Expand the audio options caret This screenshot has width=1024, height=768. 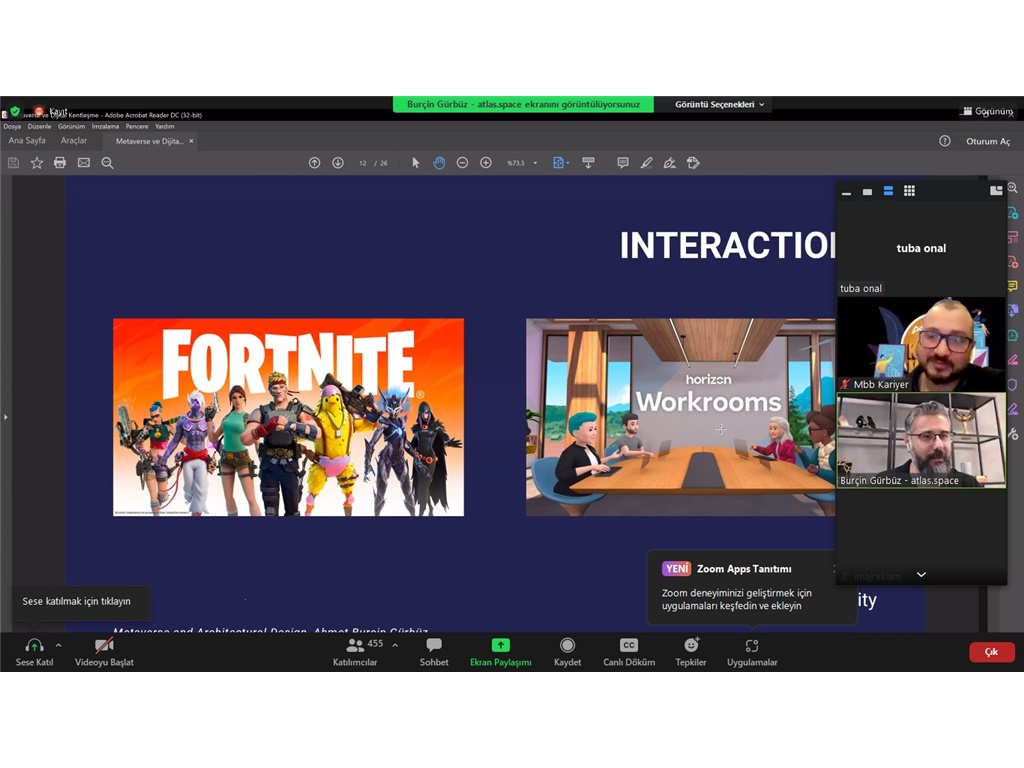click(59, 645)
